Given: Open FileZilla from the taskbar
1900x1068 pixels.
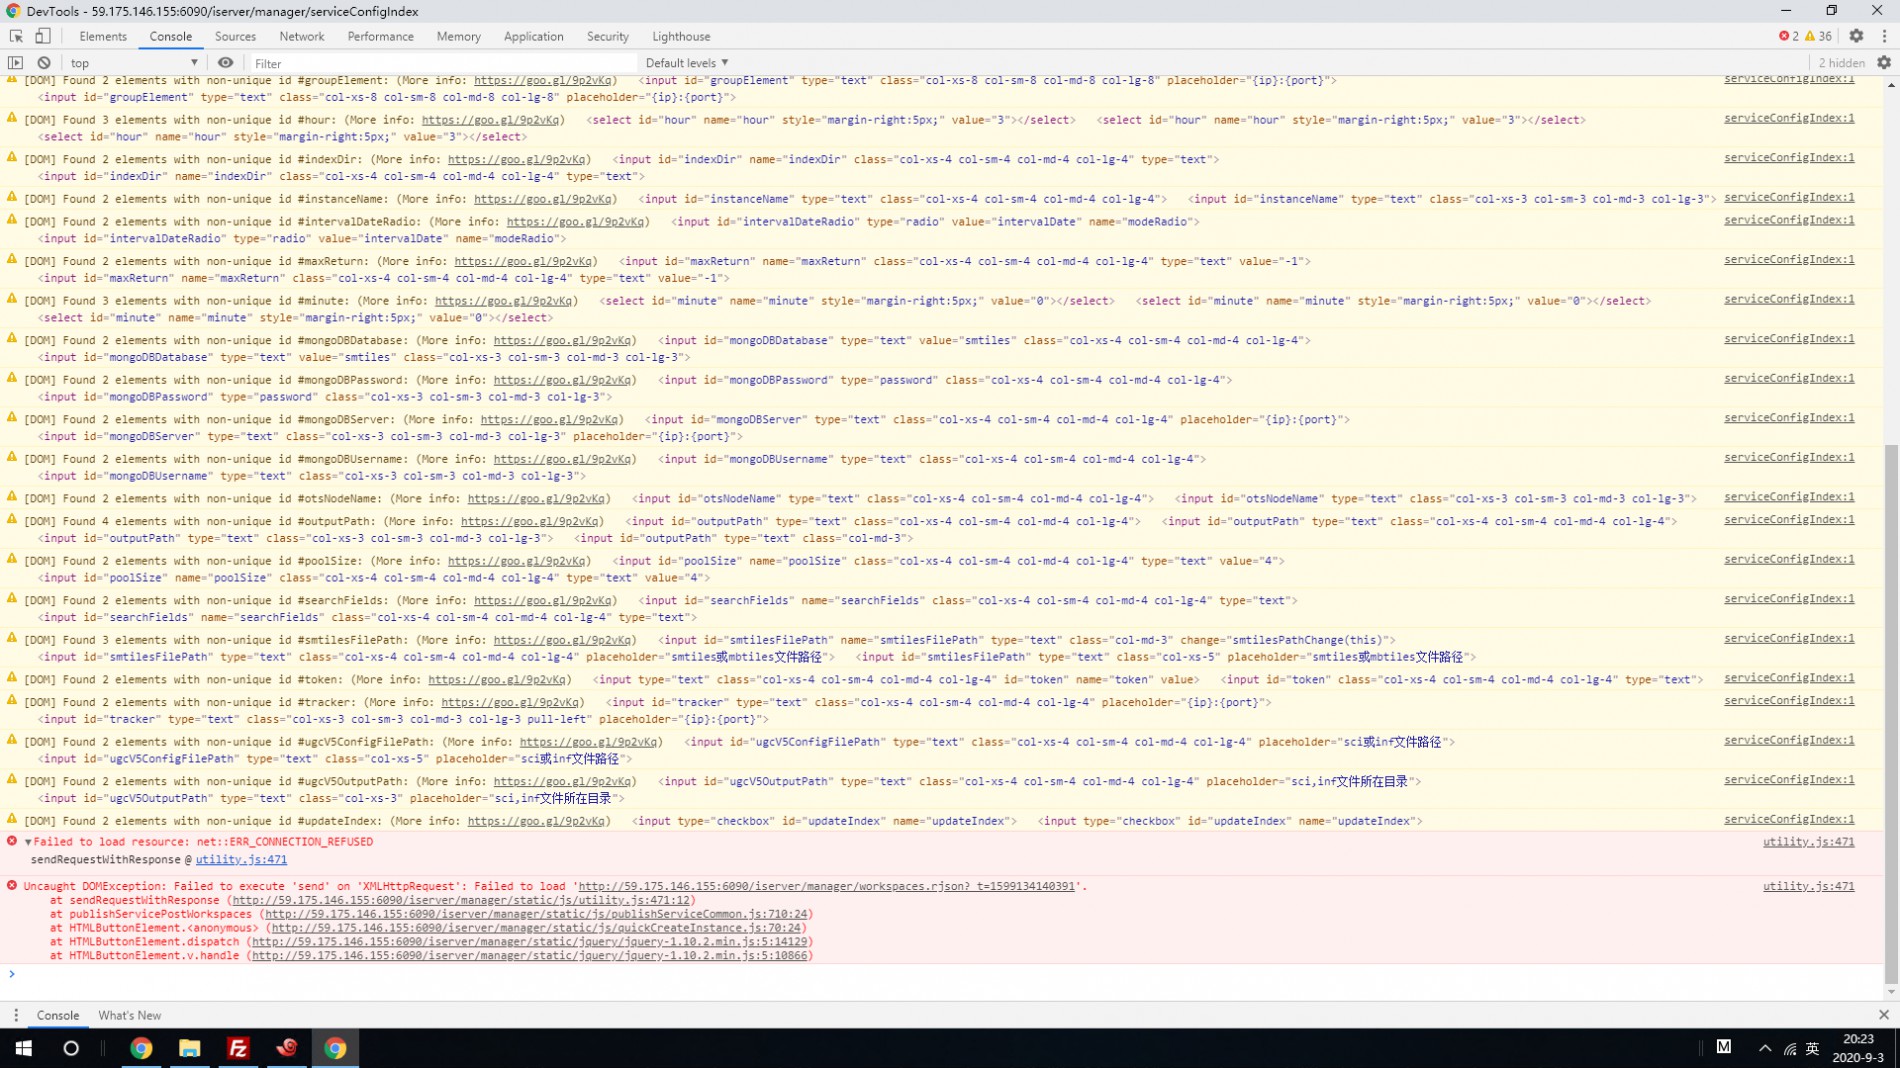Looking at the screenshot, I should (238, 1048).
